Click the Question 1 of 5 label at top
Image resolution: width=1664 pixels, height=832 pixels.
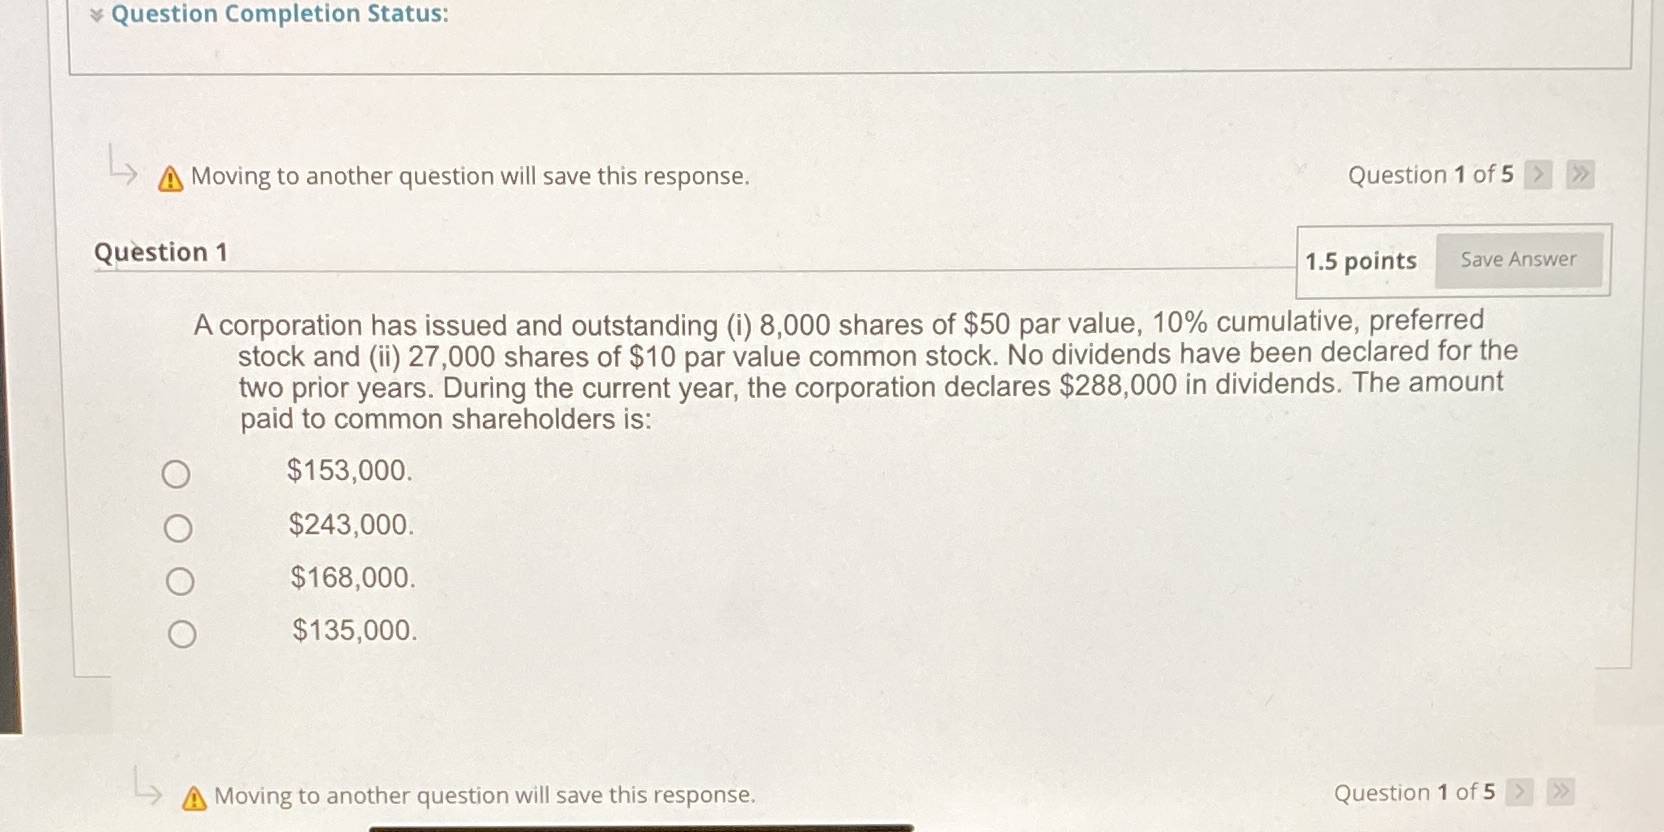coord(1430,175)
